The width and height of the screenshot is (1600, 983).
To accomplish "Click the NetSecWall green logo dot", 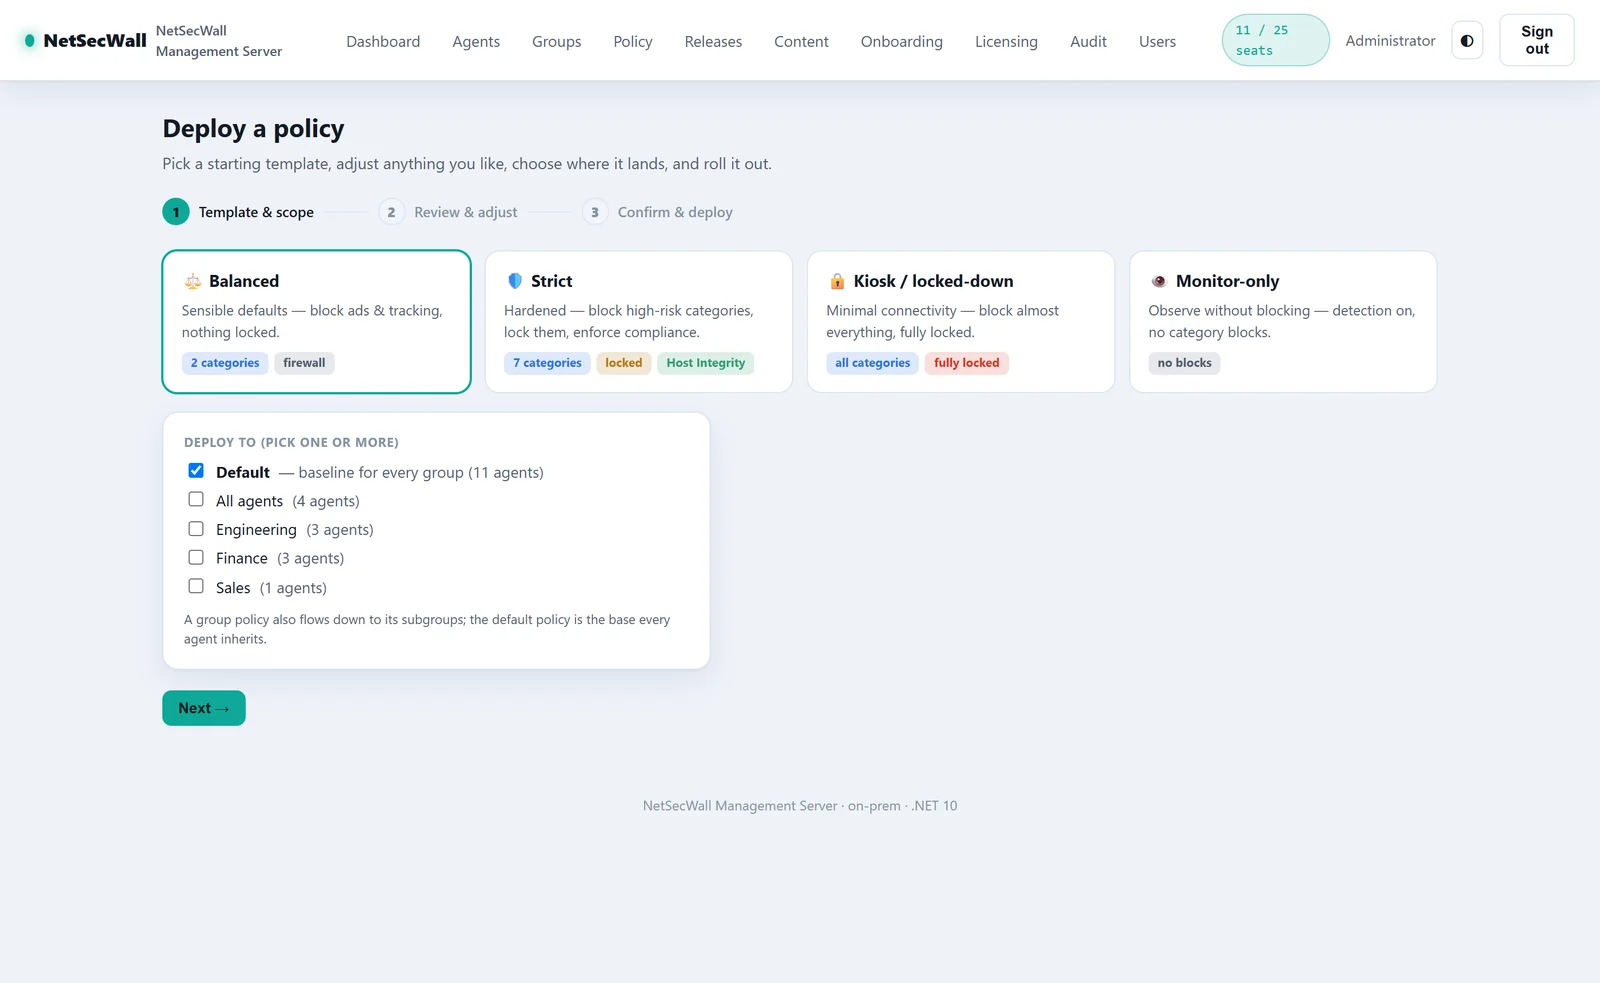I will tap(30, 41).
